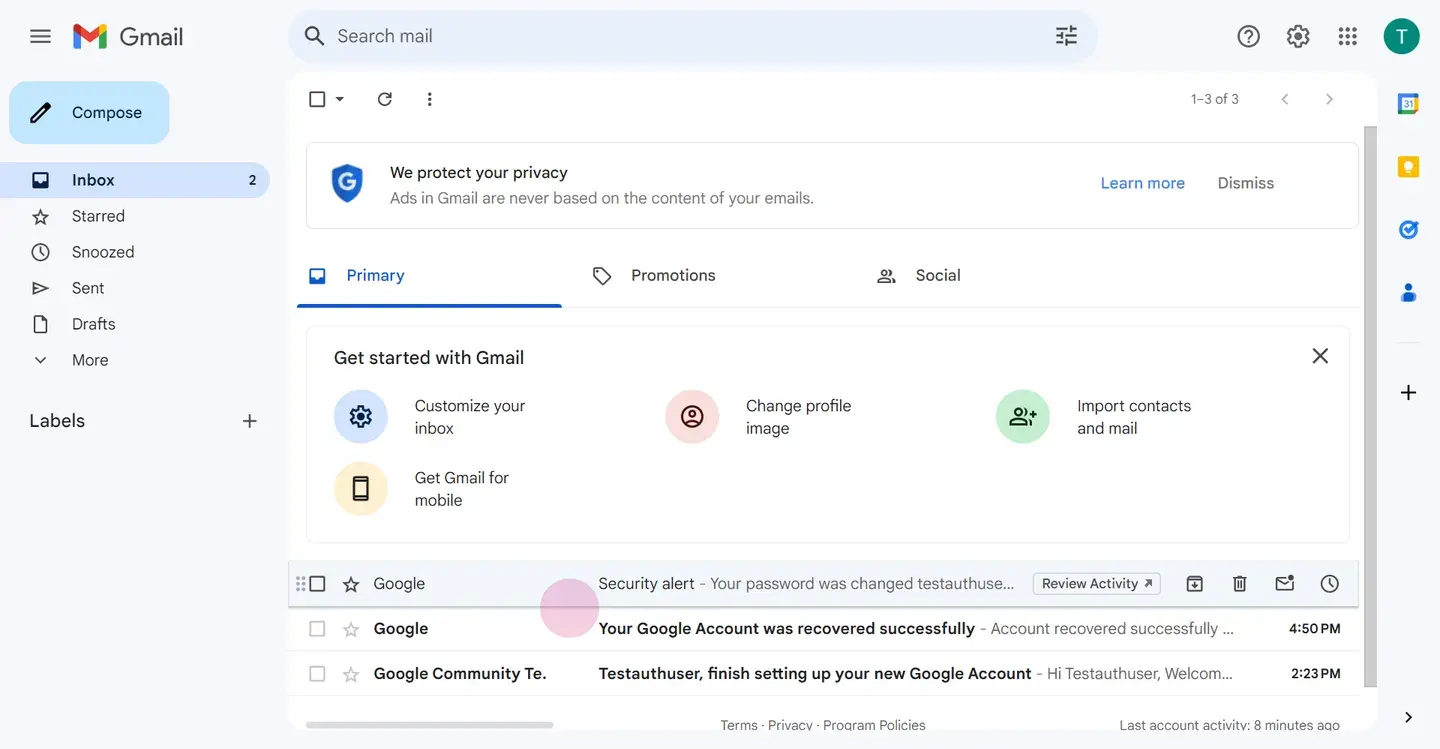Image resolution: width=1440 pixels, height=749 pixels.
Task: Click the Search mail field
Action: [x=692, y=36]
